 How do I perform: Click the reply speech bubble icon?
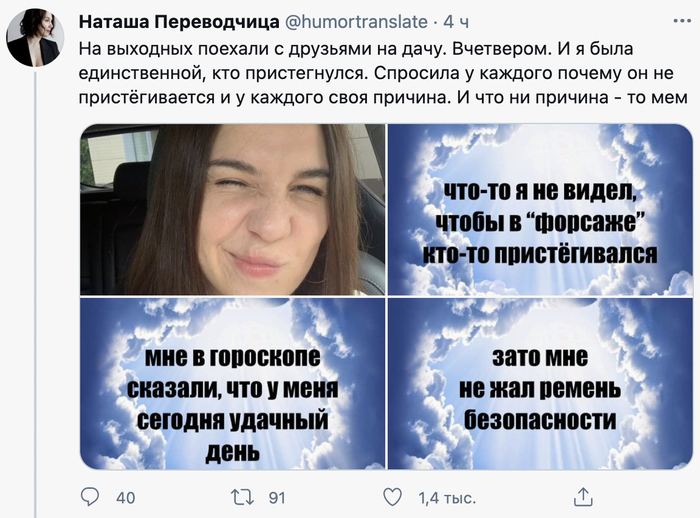click(90, 497)
